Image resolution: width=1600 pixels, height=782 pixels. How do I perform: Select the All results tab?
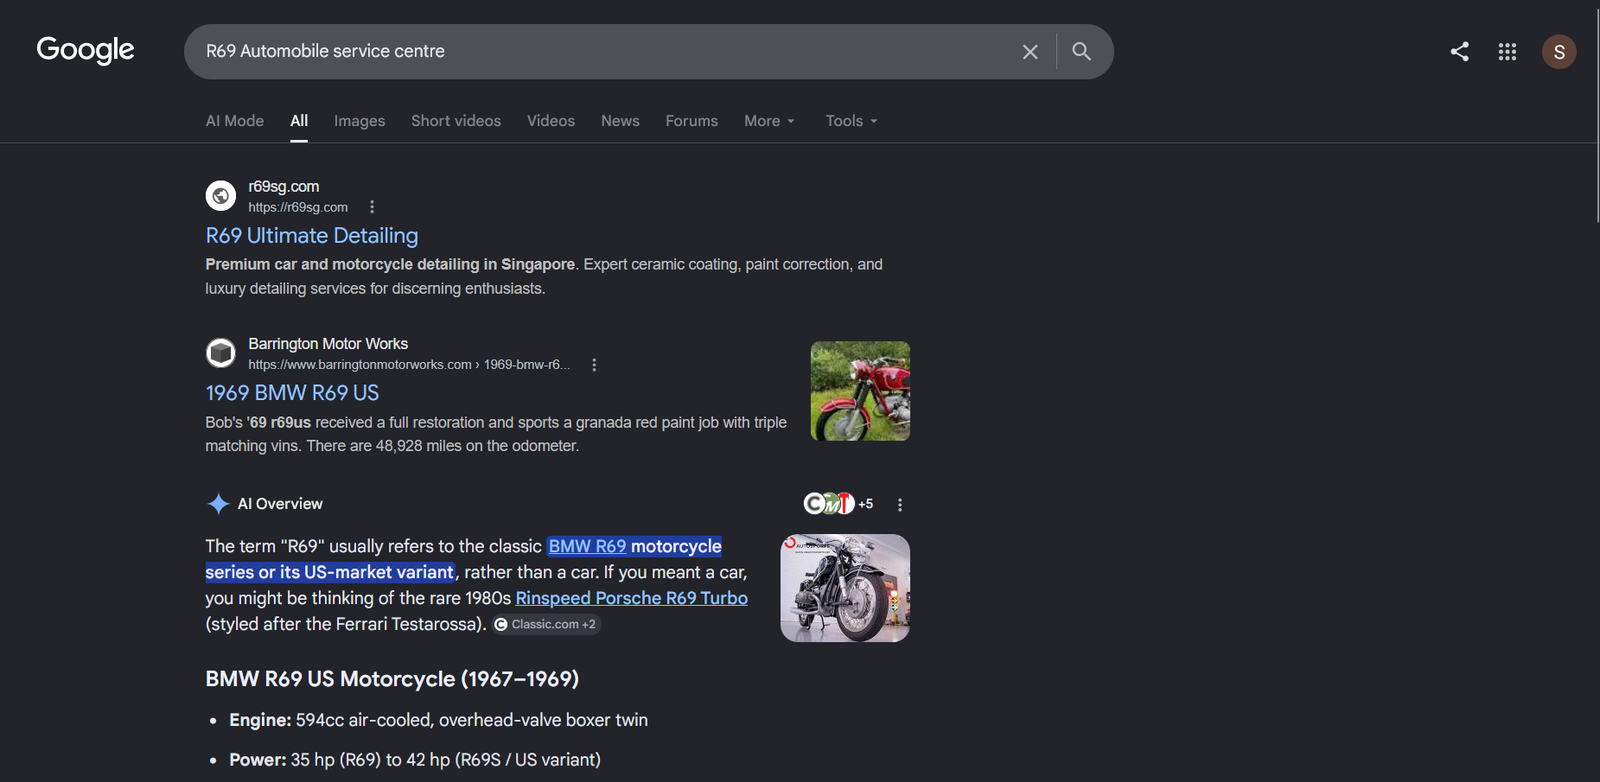299,121
